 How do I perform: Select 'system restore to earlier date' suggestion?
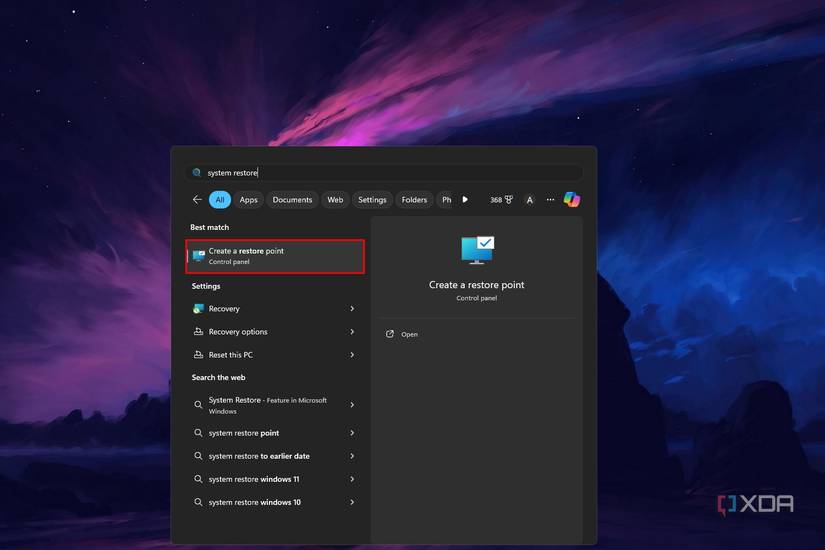(275, 456)
